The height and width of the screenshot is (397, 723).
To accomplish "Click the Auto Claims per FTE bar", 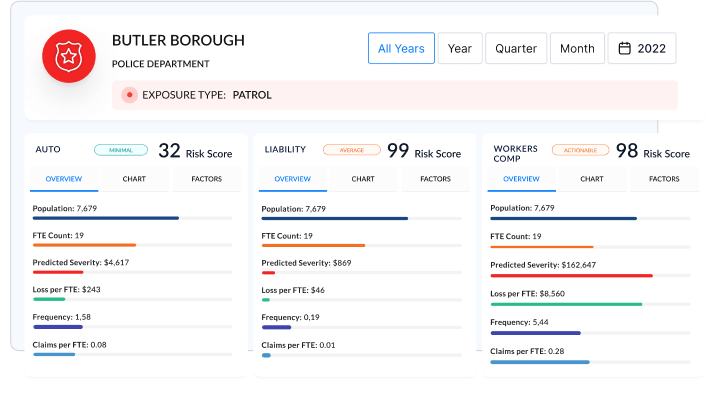I will click(x=54, y=355).
